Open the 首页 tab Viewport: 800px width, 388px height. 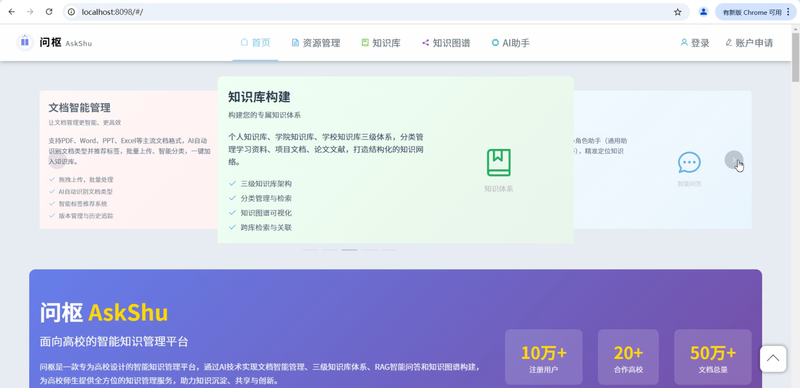tap(255, 43)
